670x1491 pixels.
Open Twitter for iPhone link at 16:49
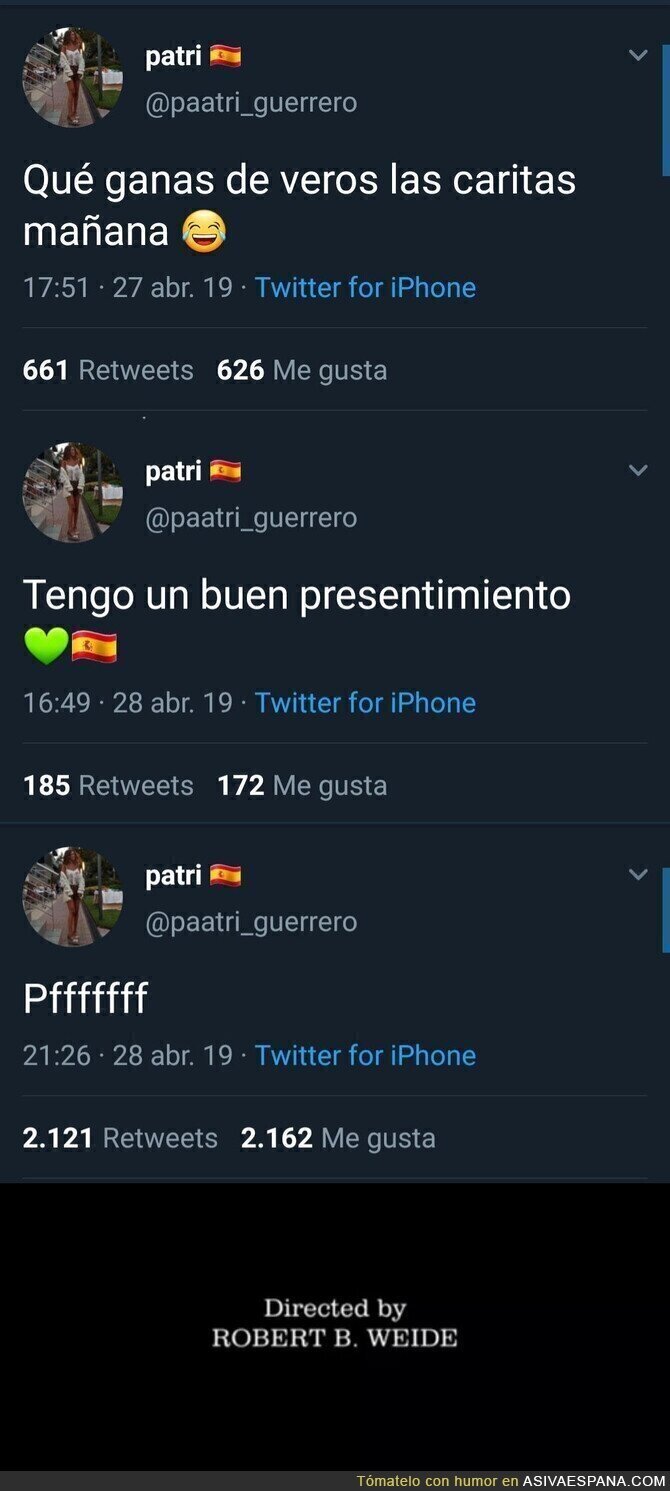(x=365, y=703)
